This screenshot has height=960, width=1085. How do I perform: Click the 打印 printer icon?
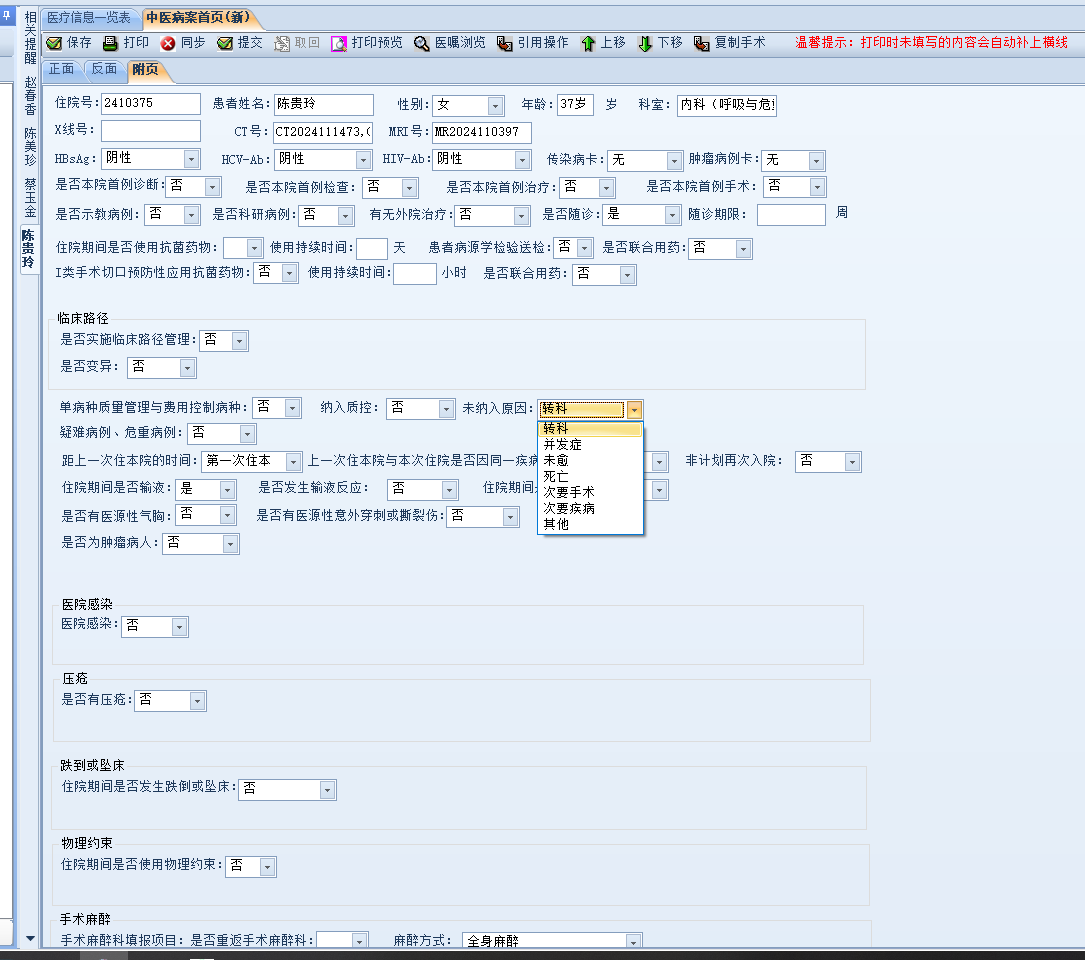pyautogui.click(x=110, y=43)
